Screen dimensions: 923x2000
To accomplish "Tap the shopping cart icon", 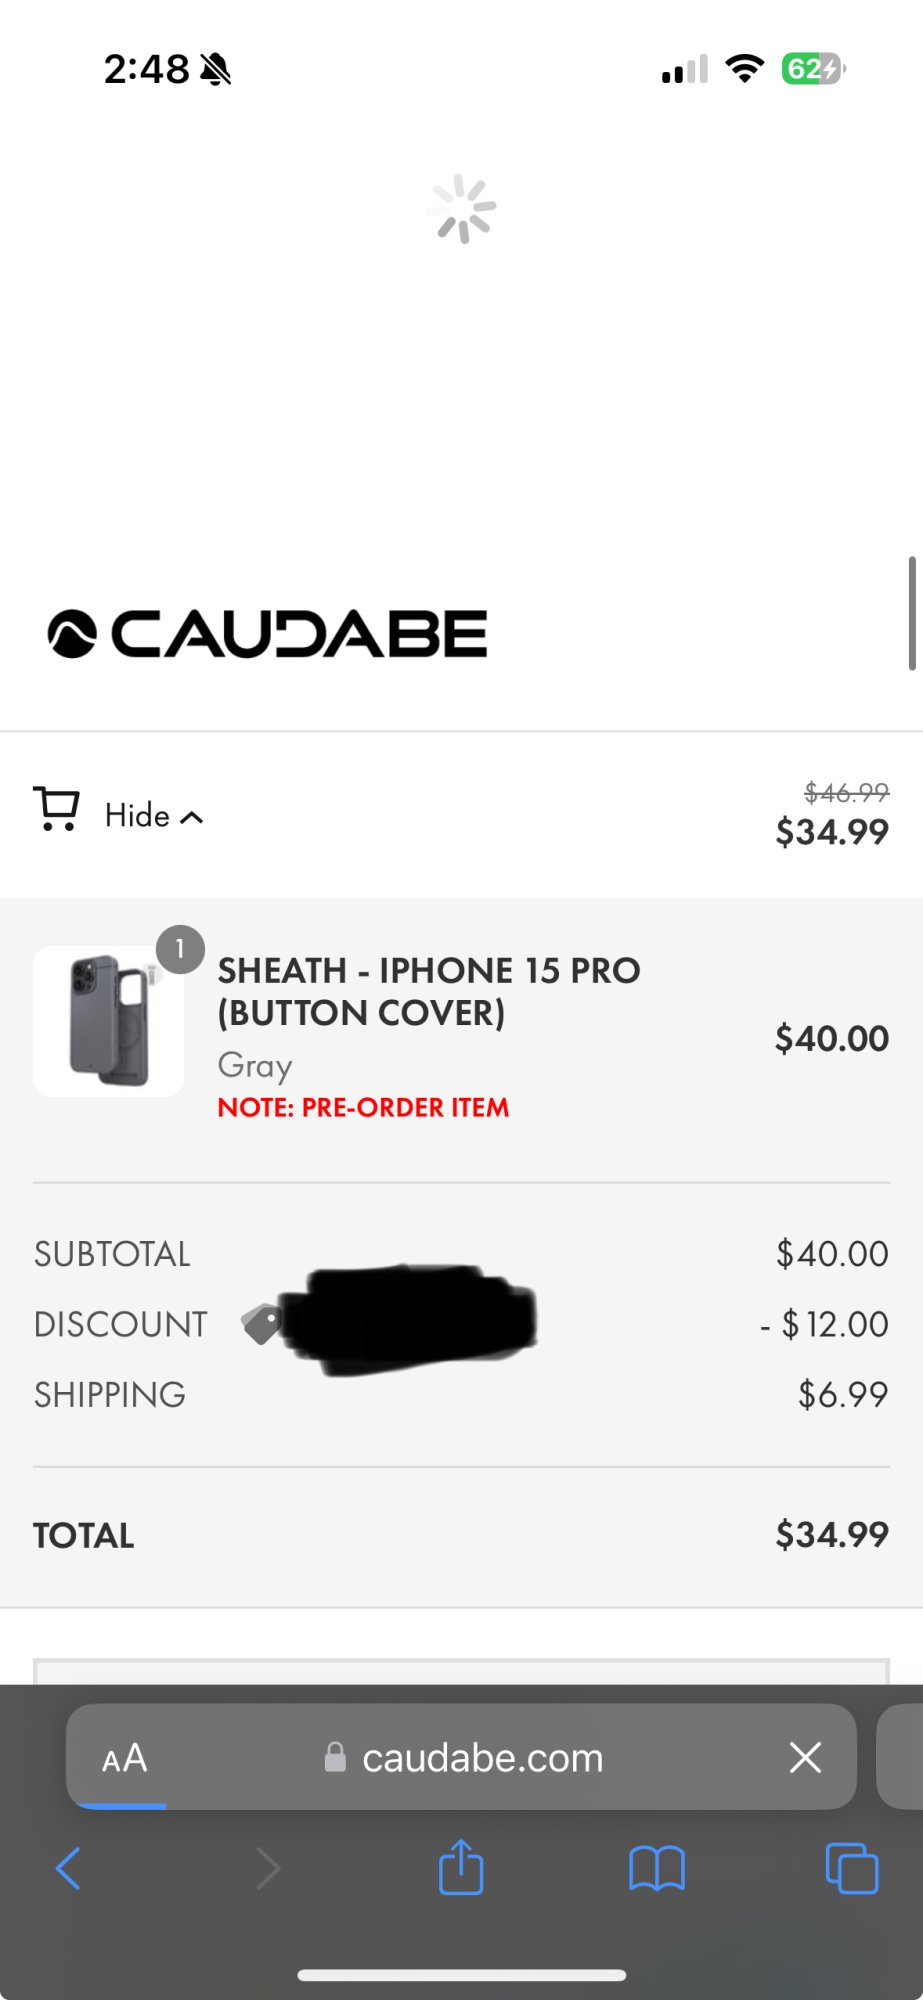I will [x=57, y=809].
